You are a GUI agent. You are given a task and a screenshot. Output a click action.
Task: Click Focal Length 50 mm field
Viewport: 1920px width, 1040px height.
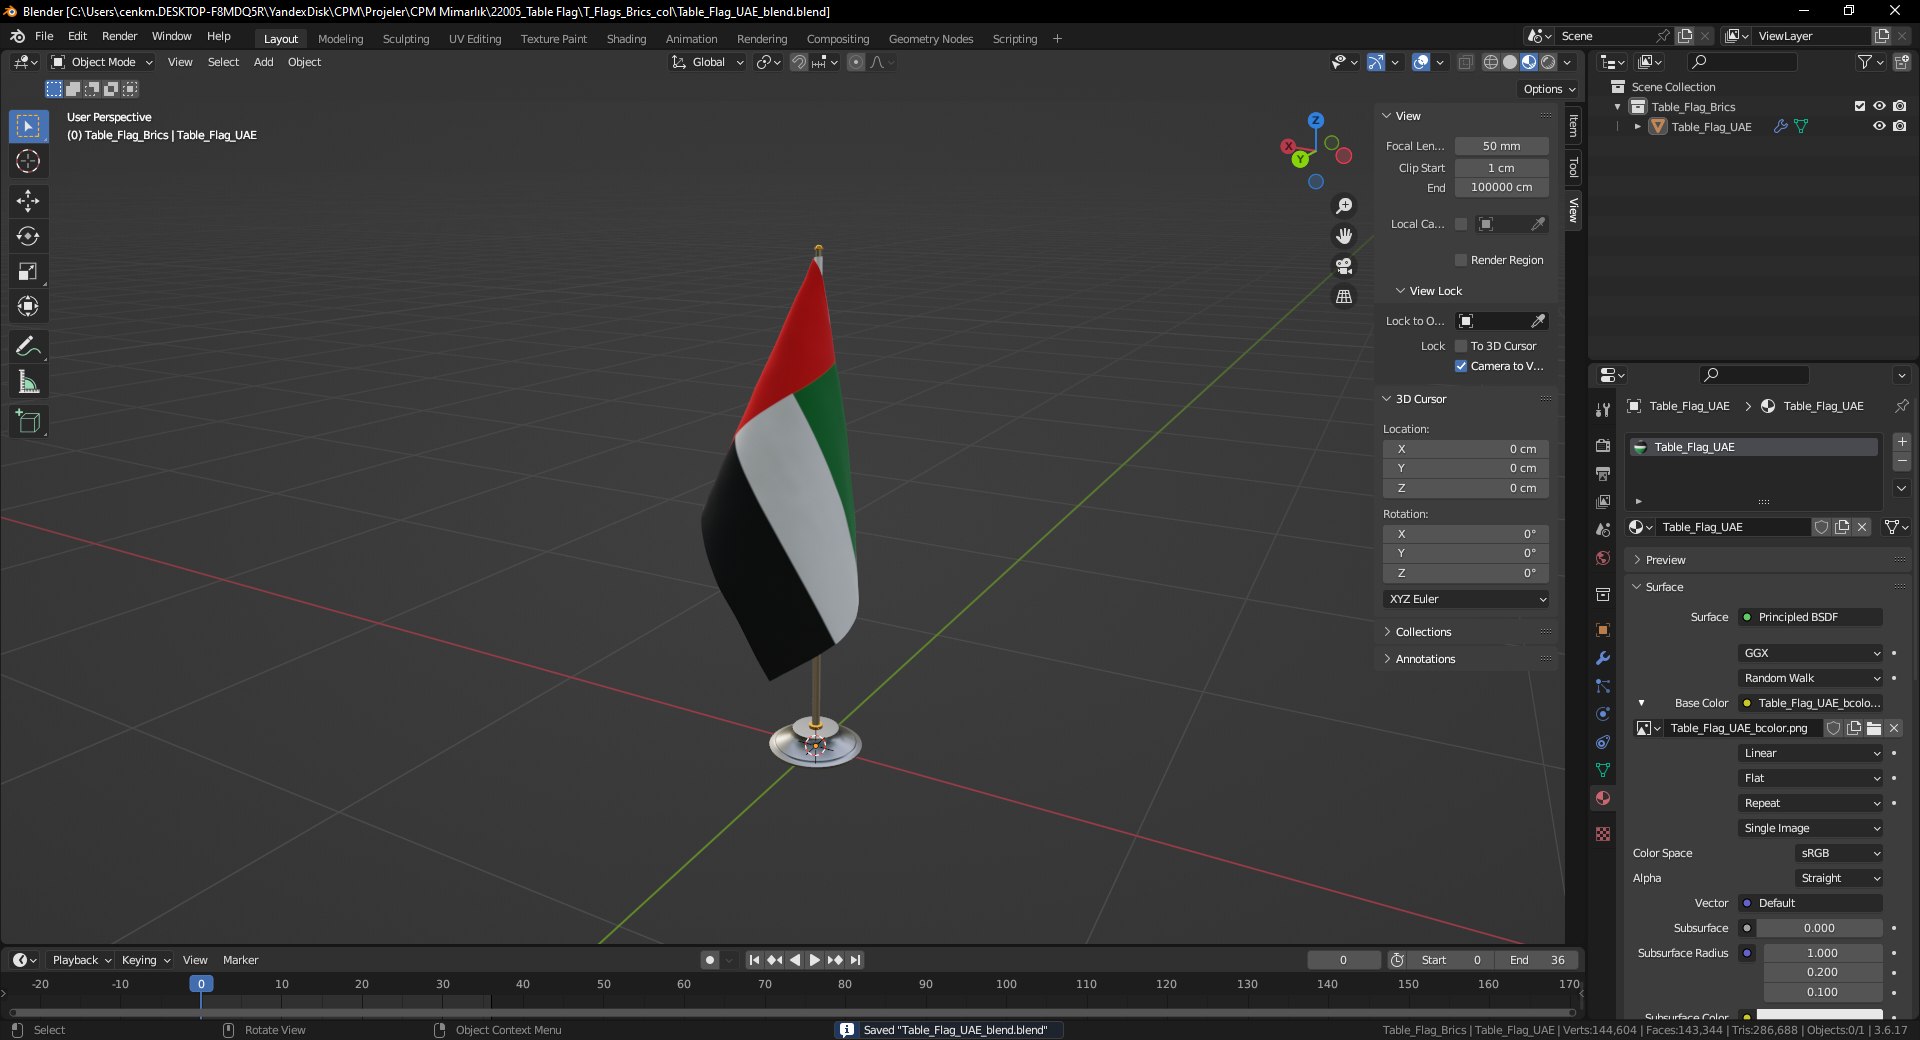[x=1502, y=146]
